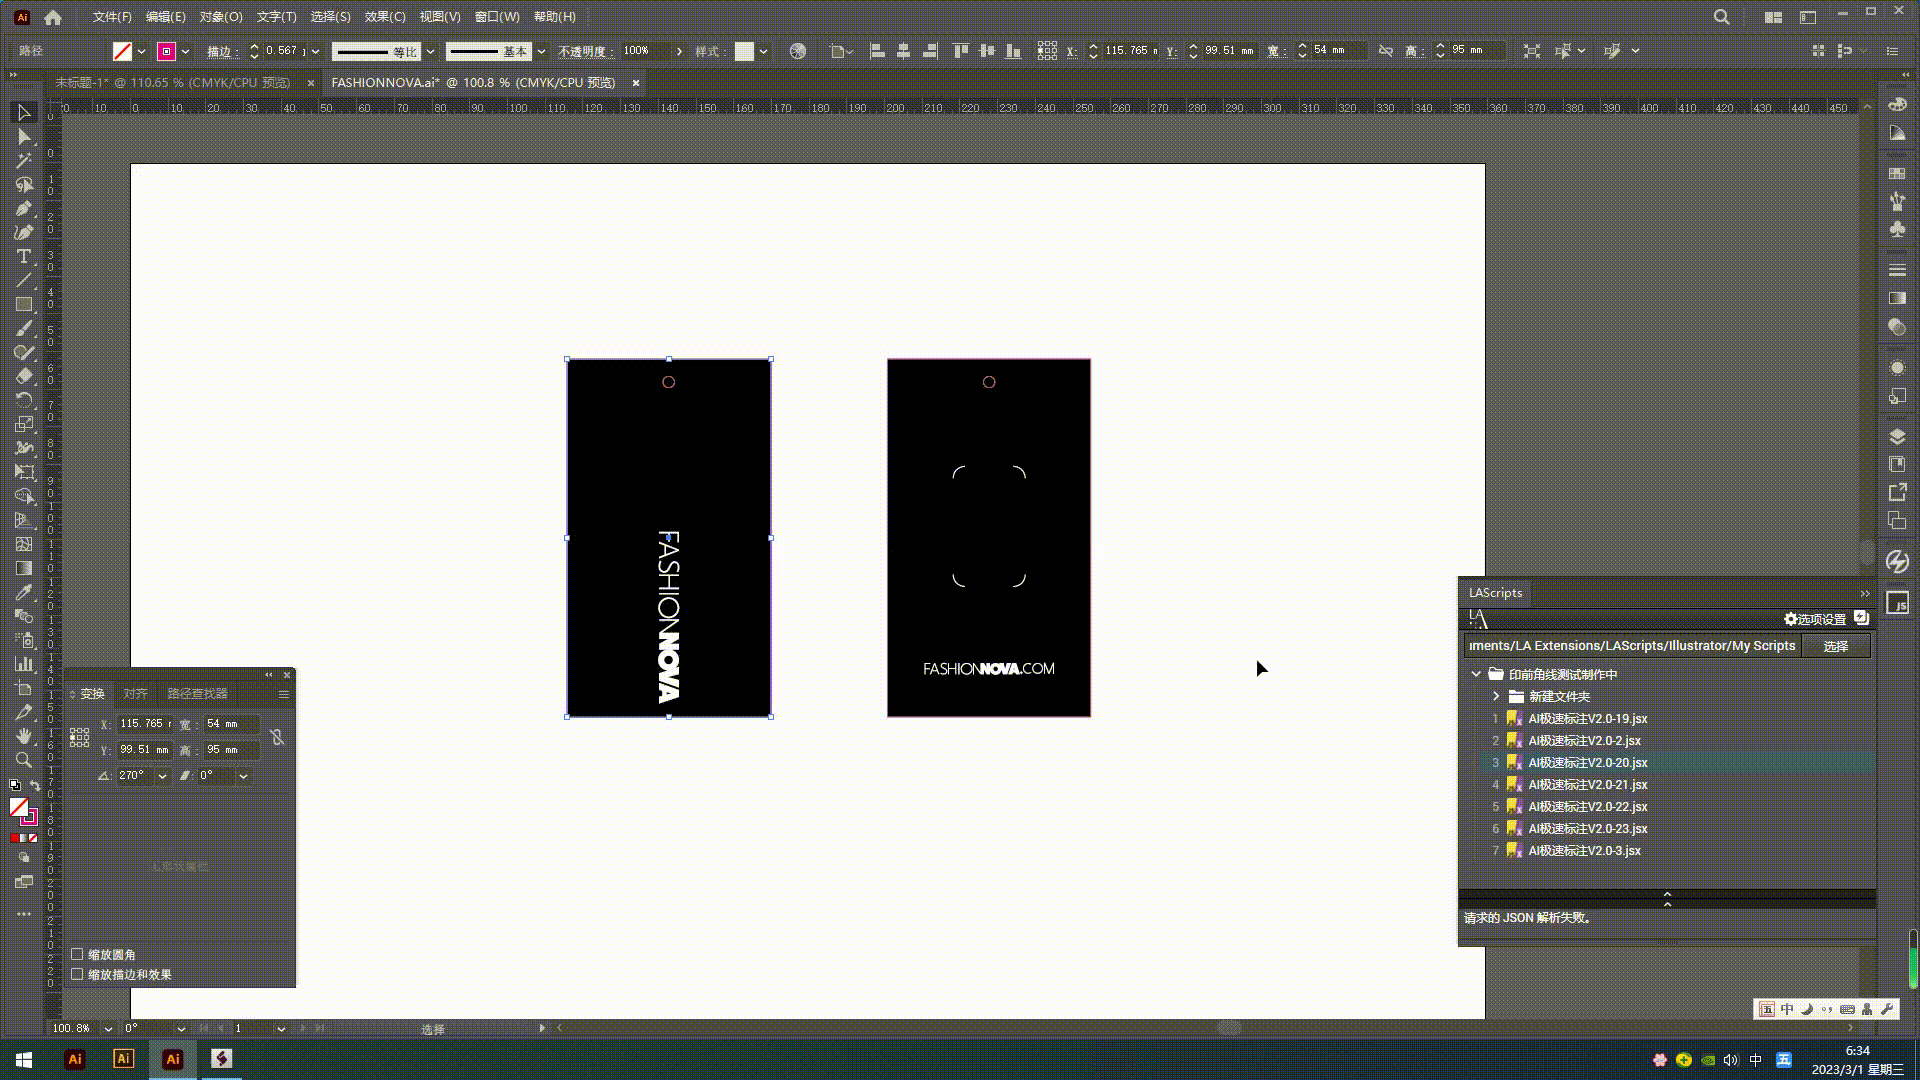This screenshot has height=1080, width=1920.
Task: Click the graphic style swatch in control bar
Action: pyautogui.click(x=744, y=51)
